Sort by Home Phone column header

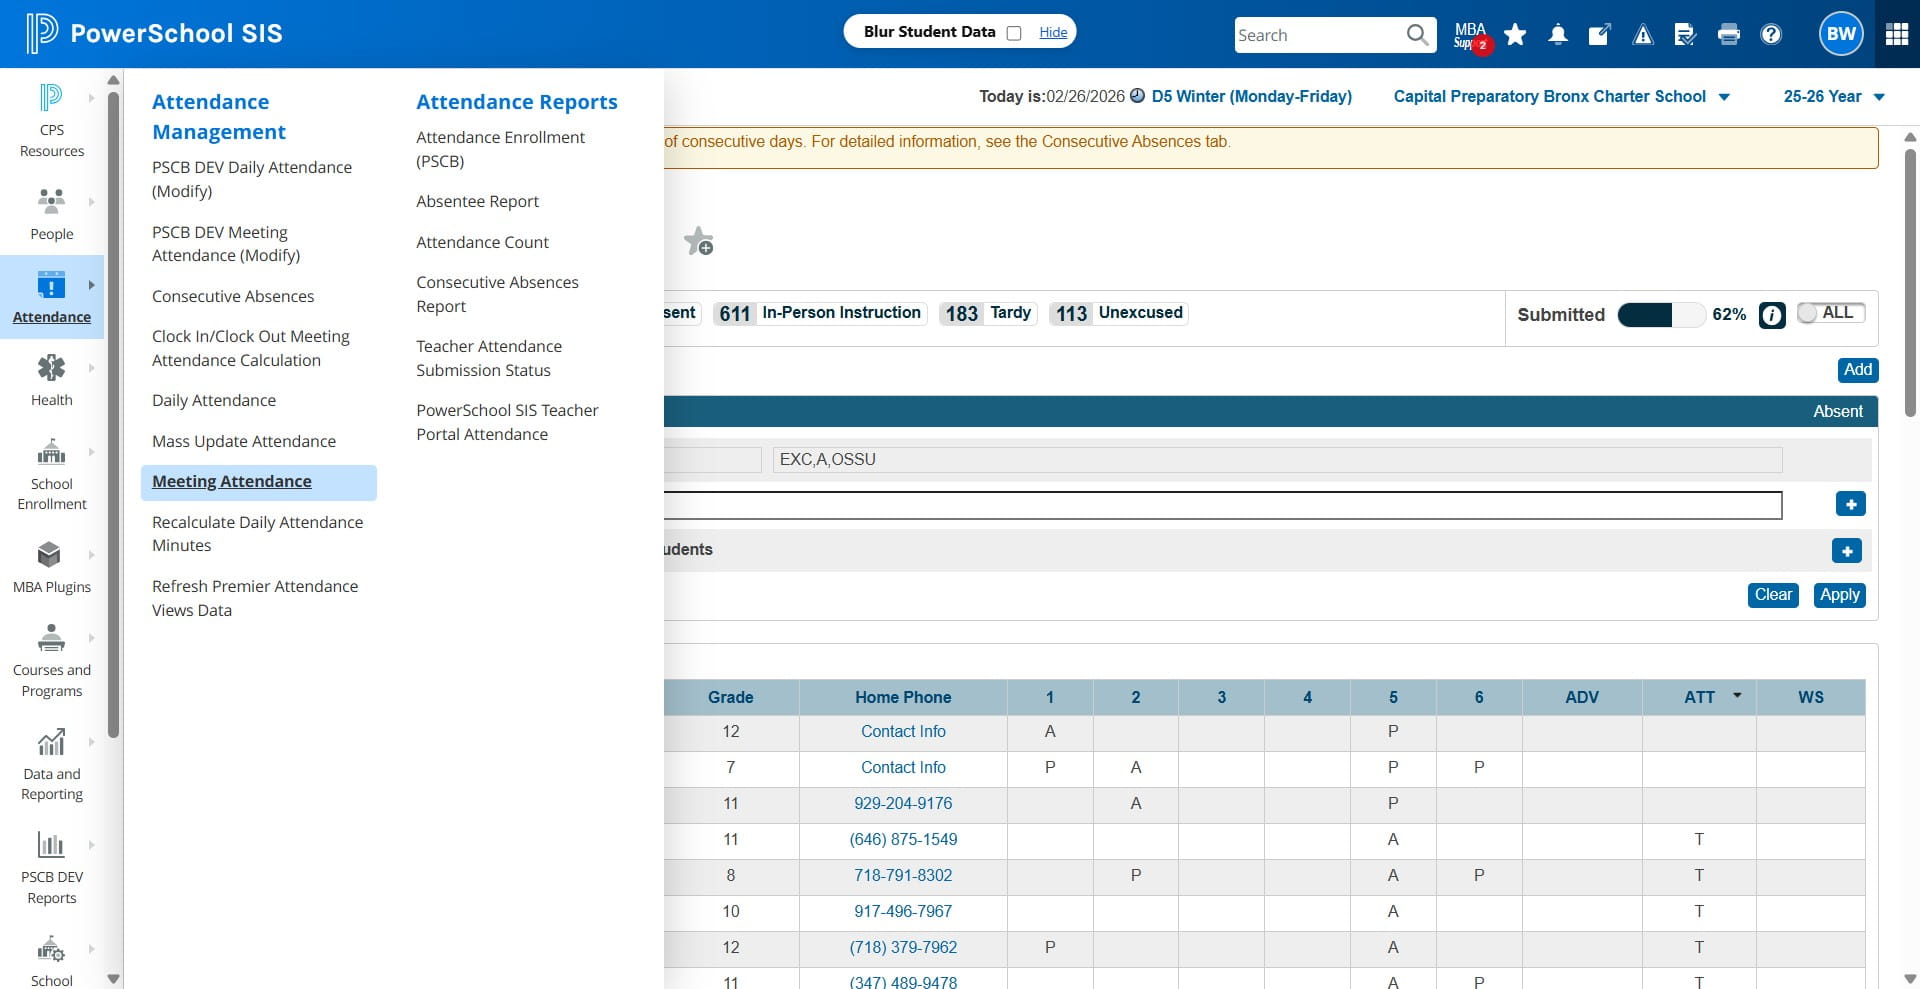903,697
